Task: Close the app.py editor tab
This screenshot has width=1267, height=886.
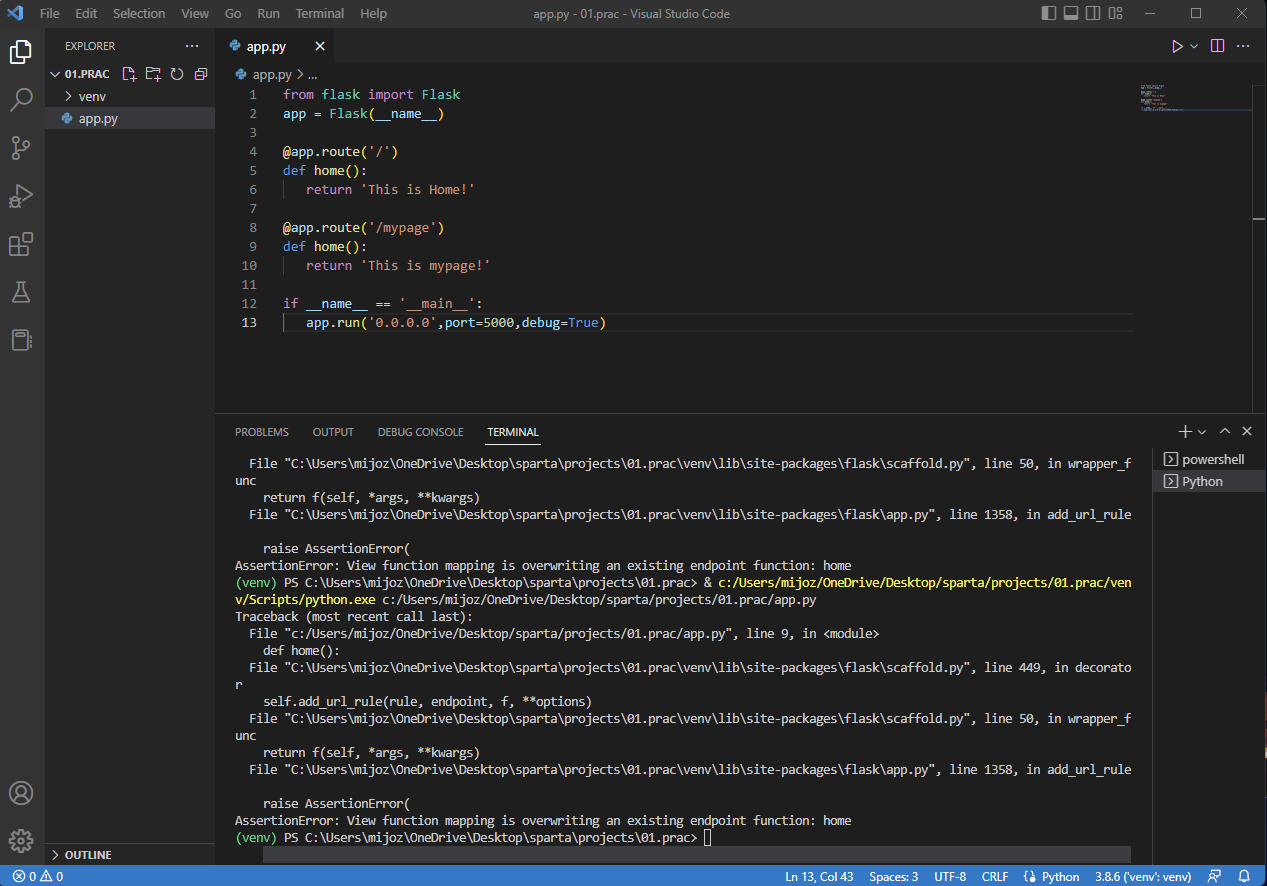Action: click(x=320, y=46)
